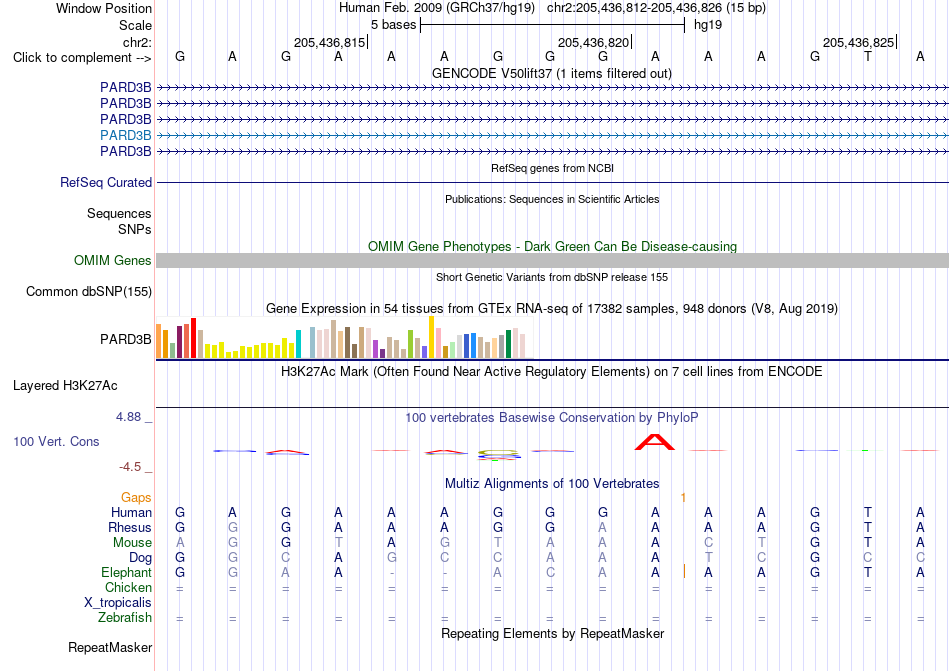Click the T base in the complement sequence row
Screen dimensions: 950x671
(x=868, y=57)
